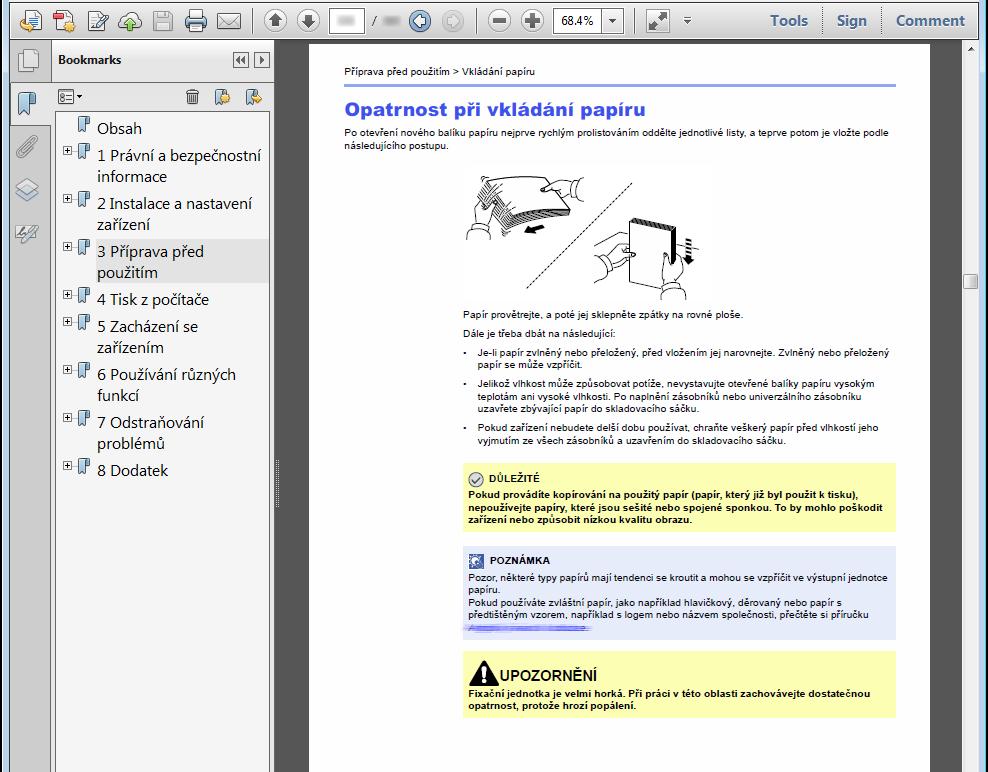Click the New bookmark icon
Viewport: 988px width, 772px height.
pos(222,96)
